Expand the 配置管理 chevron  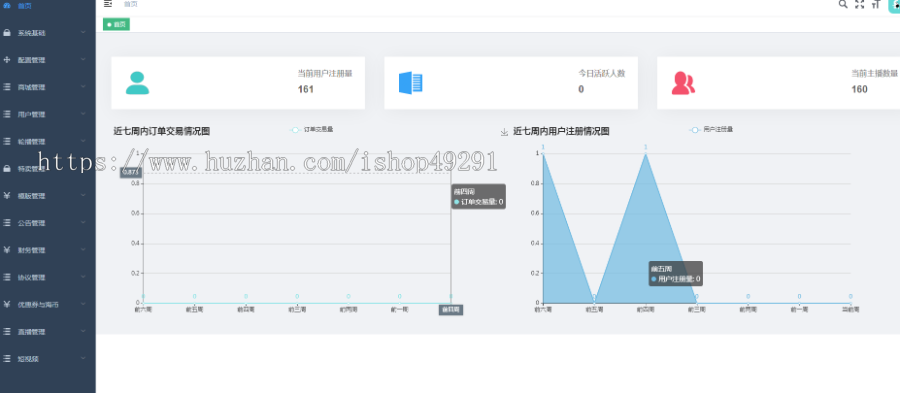coord(83,59)
